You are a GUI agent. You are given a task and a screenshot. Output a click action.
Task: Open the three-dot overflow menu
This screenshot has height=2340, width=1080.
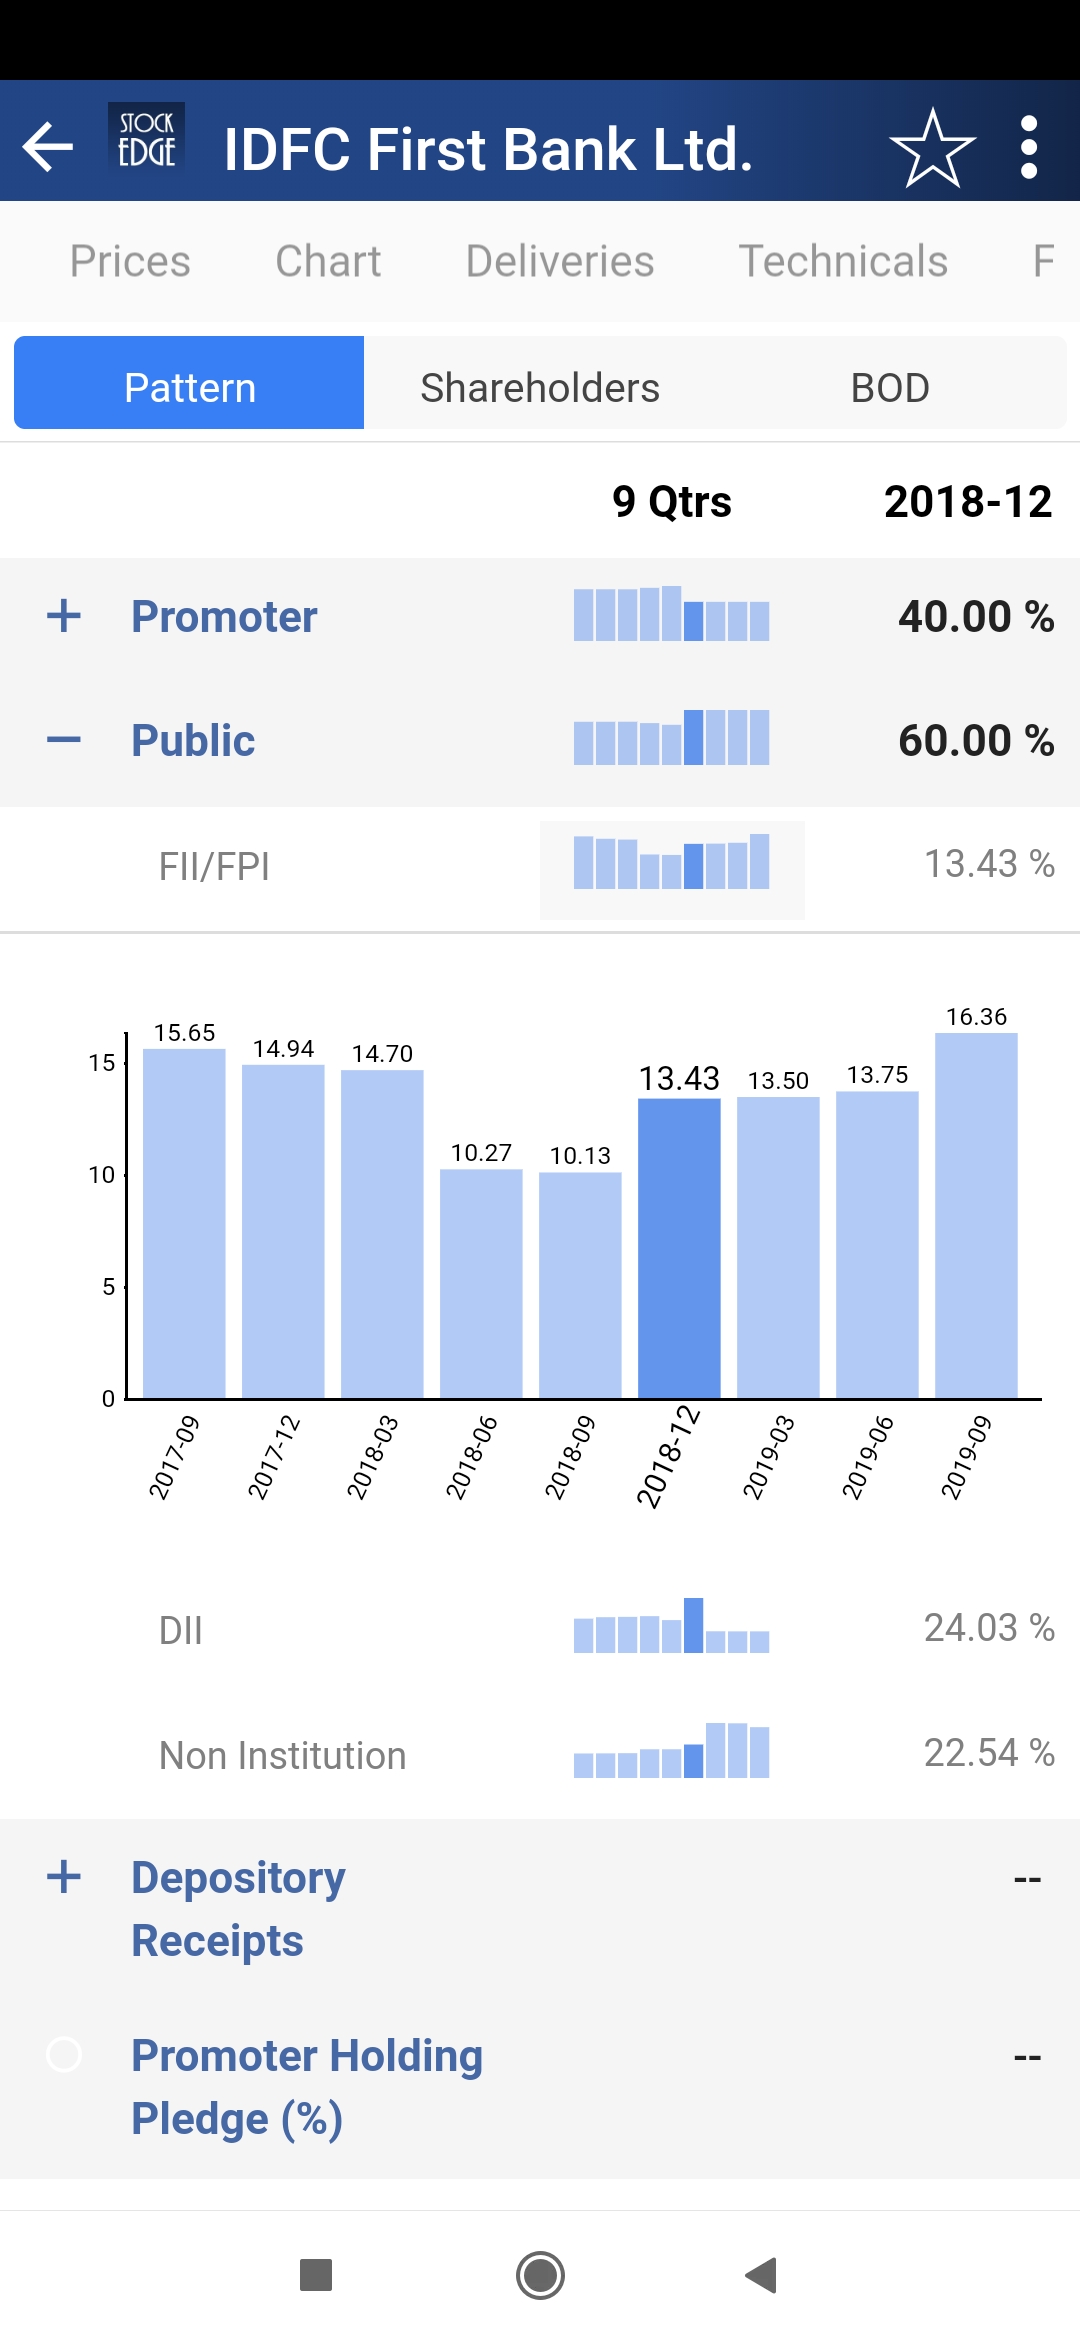click(x=1029, y=148)
